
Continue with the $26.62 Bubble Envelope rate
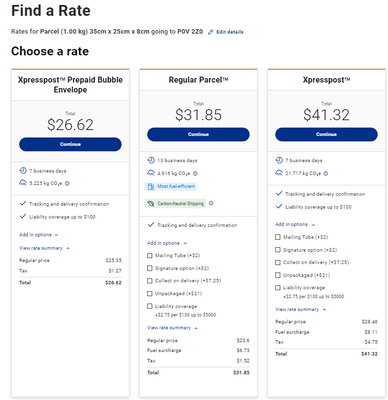click(70, 144)
